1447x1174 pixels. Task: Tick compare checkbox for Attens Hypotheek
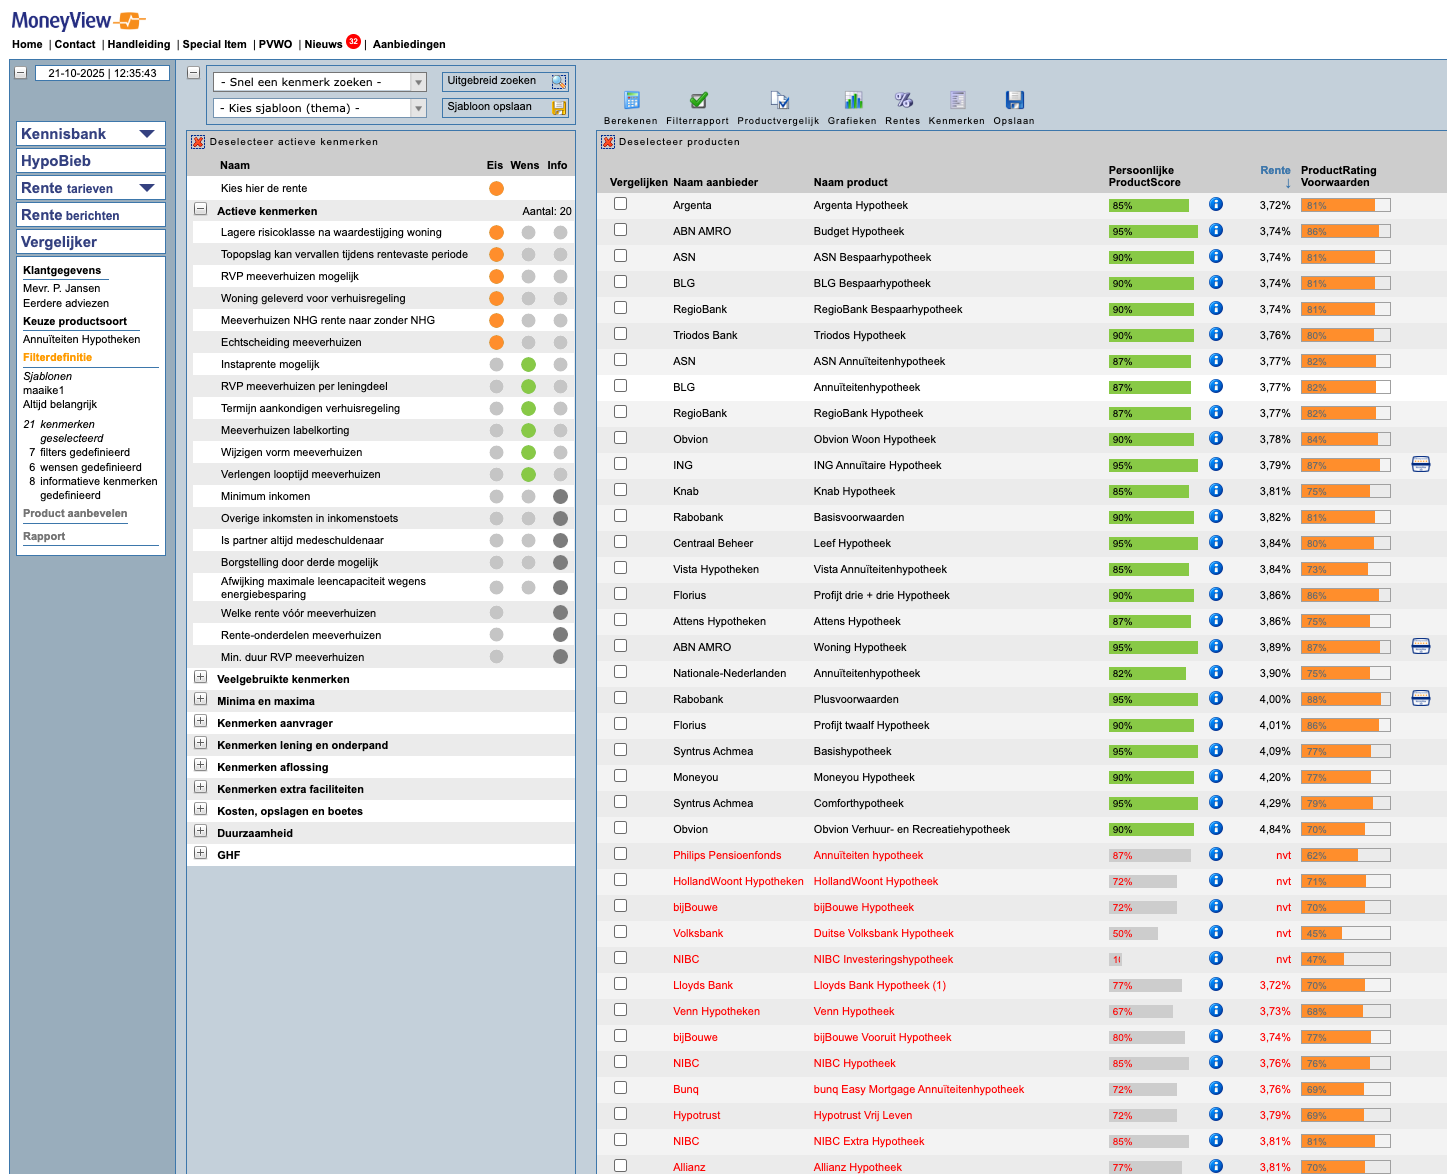point(621,620)
